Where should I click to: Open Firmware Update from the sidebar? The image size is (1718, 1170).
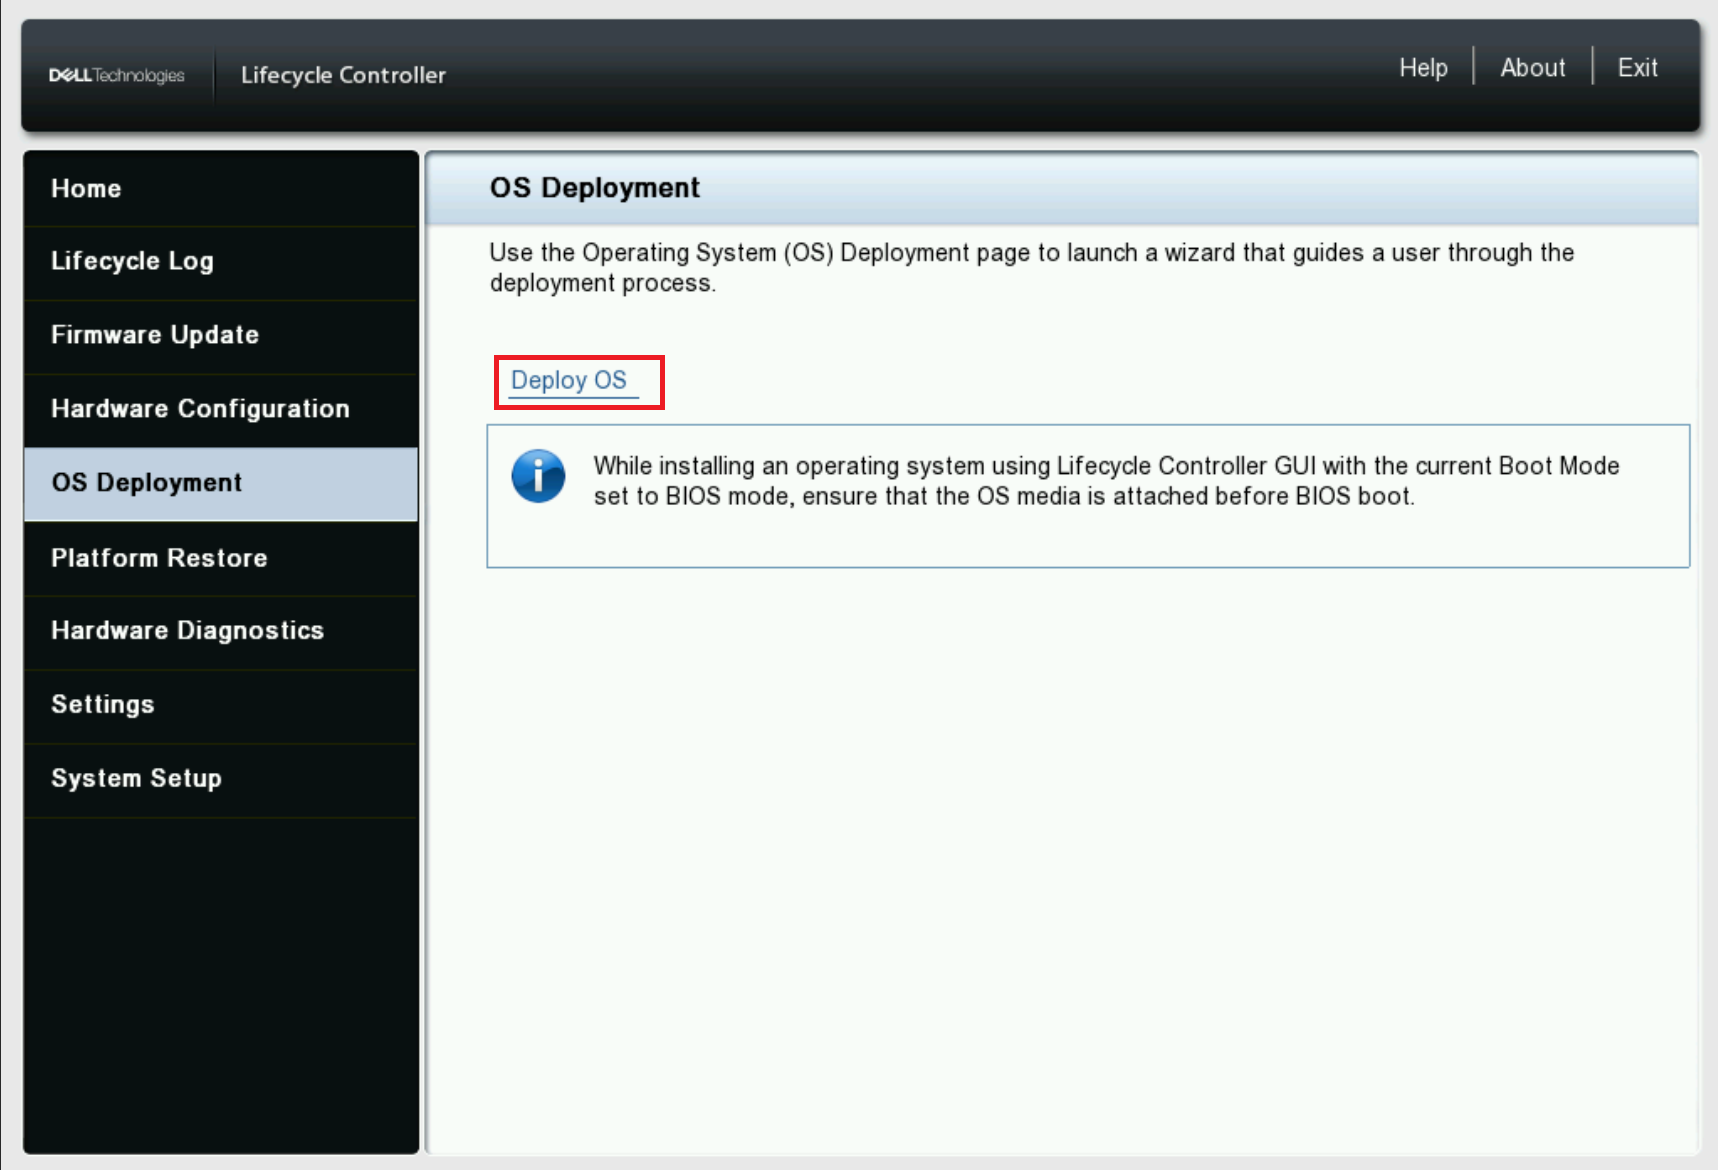pyautogui.click(x=155, y=335)
